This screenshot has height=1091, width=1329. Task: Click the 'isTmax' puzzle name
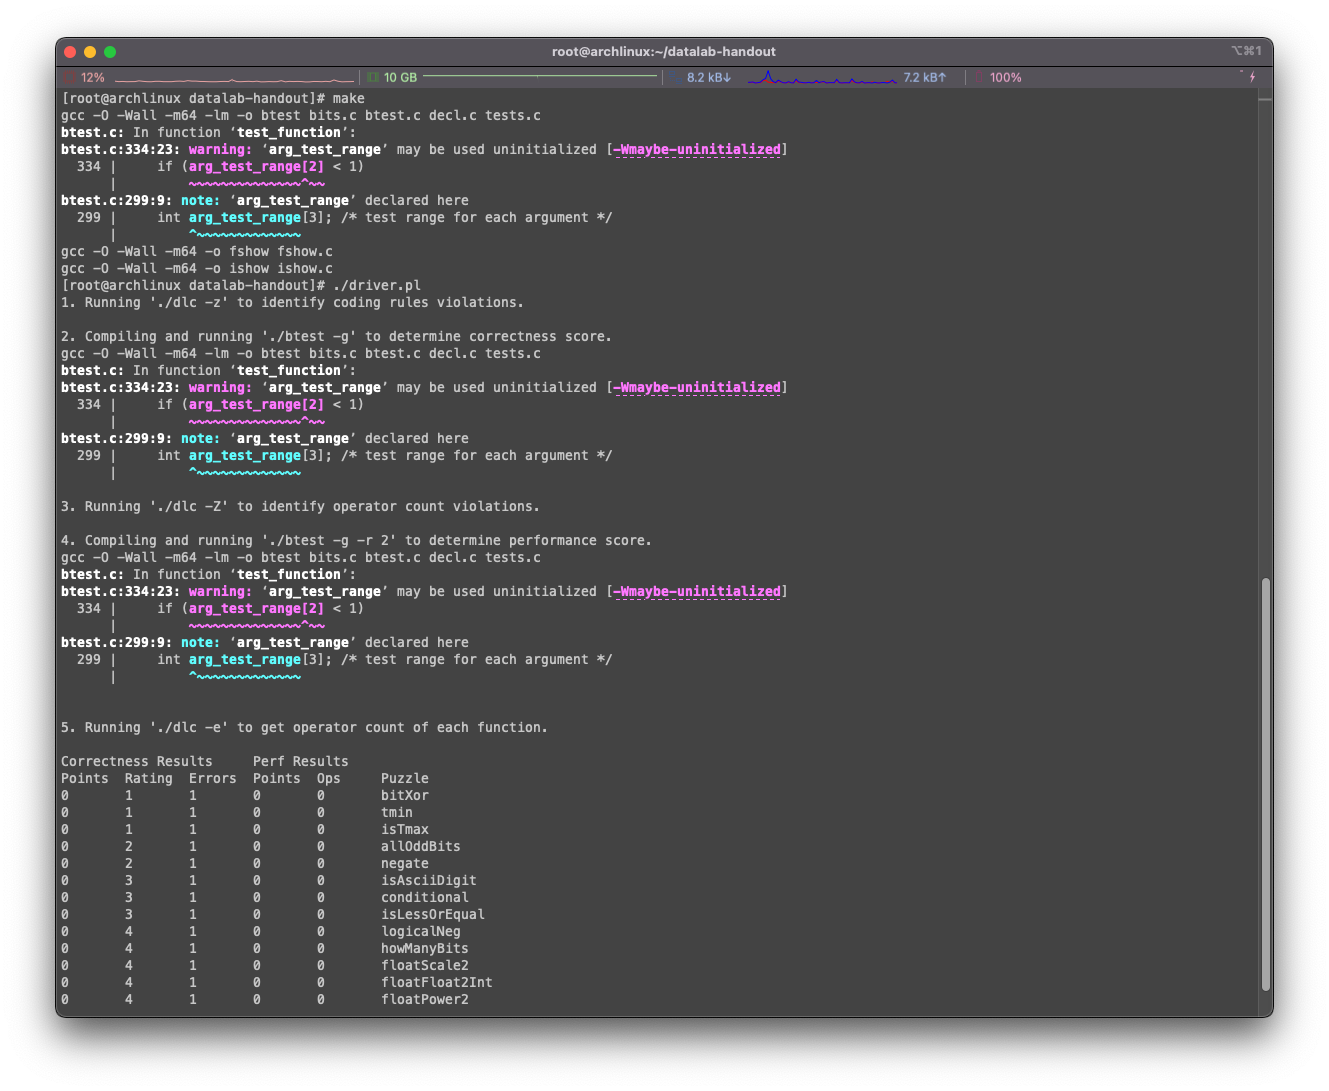405,829
